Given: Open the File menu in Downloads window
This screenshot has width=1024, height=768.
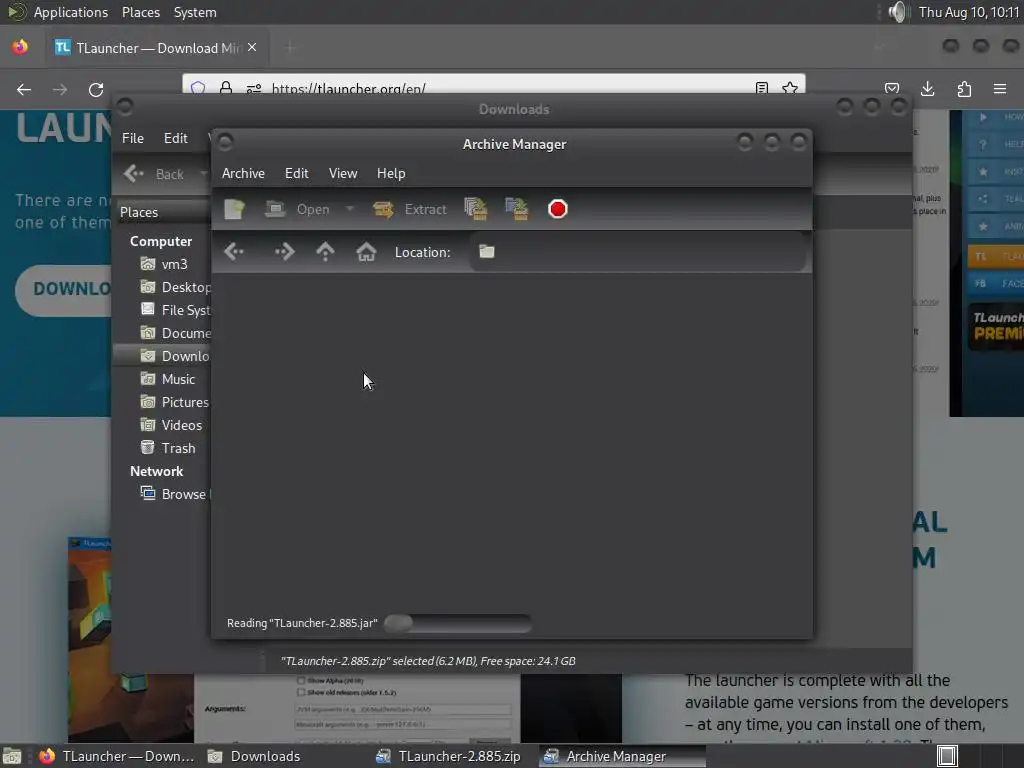Looking at the screenshot, I should [x=133, y=138].
